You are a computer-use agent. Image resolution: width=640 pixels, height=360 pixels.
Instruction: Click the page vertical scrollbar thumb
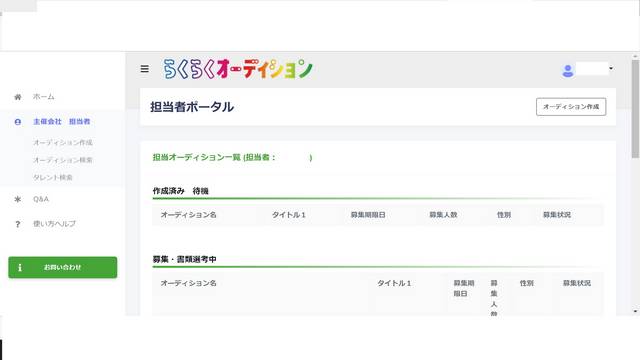point(635,109)
